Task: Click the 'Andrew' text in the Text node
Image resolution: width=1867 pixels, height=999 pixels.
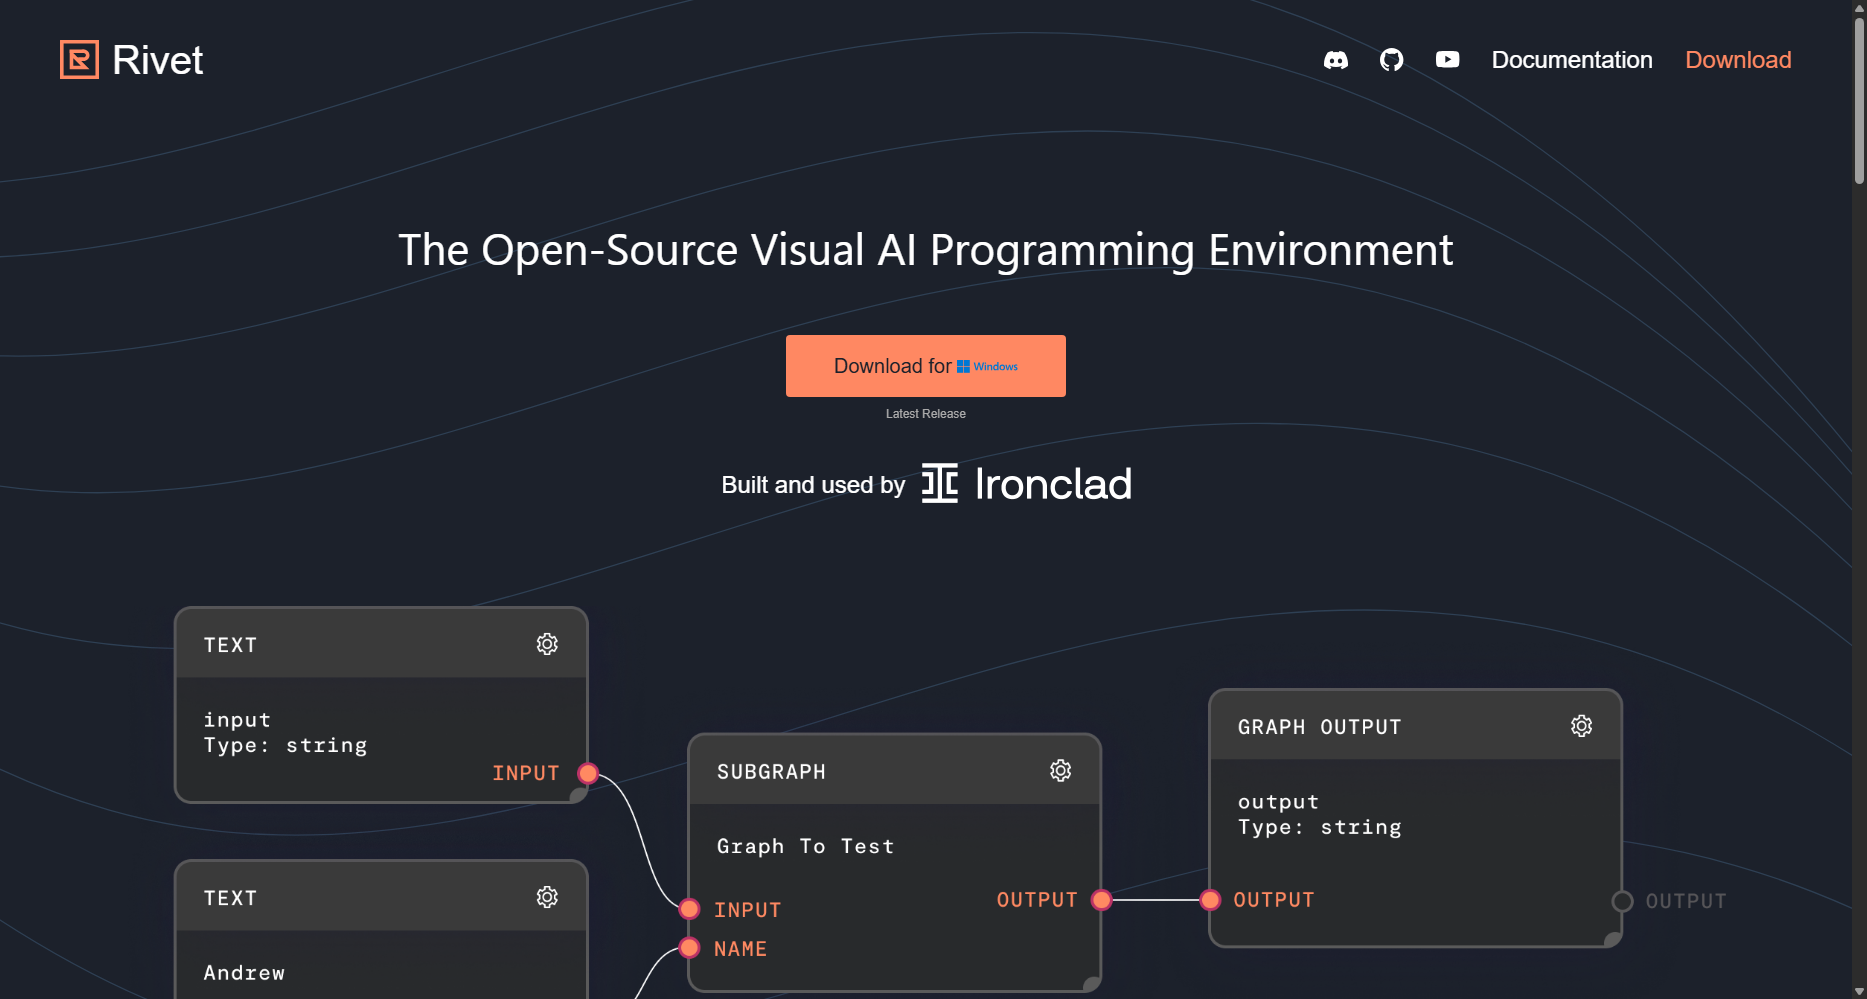Action: (244, 973)
